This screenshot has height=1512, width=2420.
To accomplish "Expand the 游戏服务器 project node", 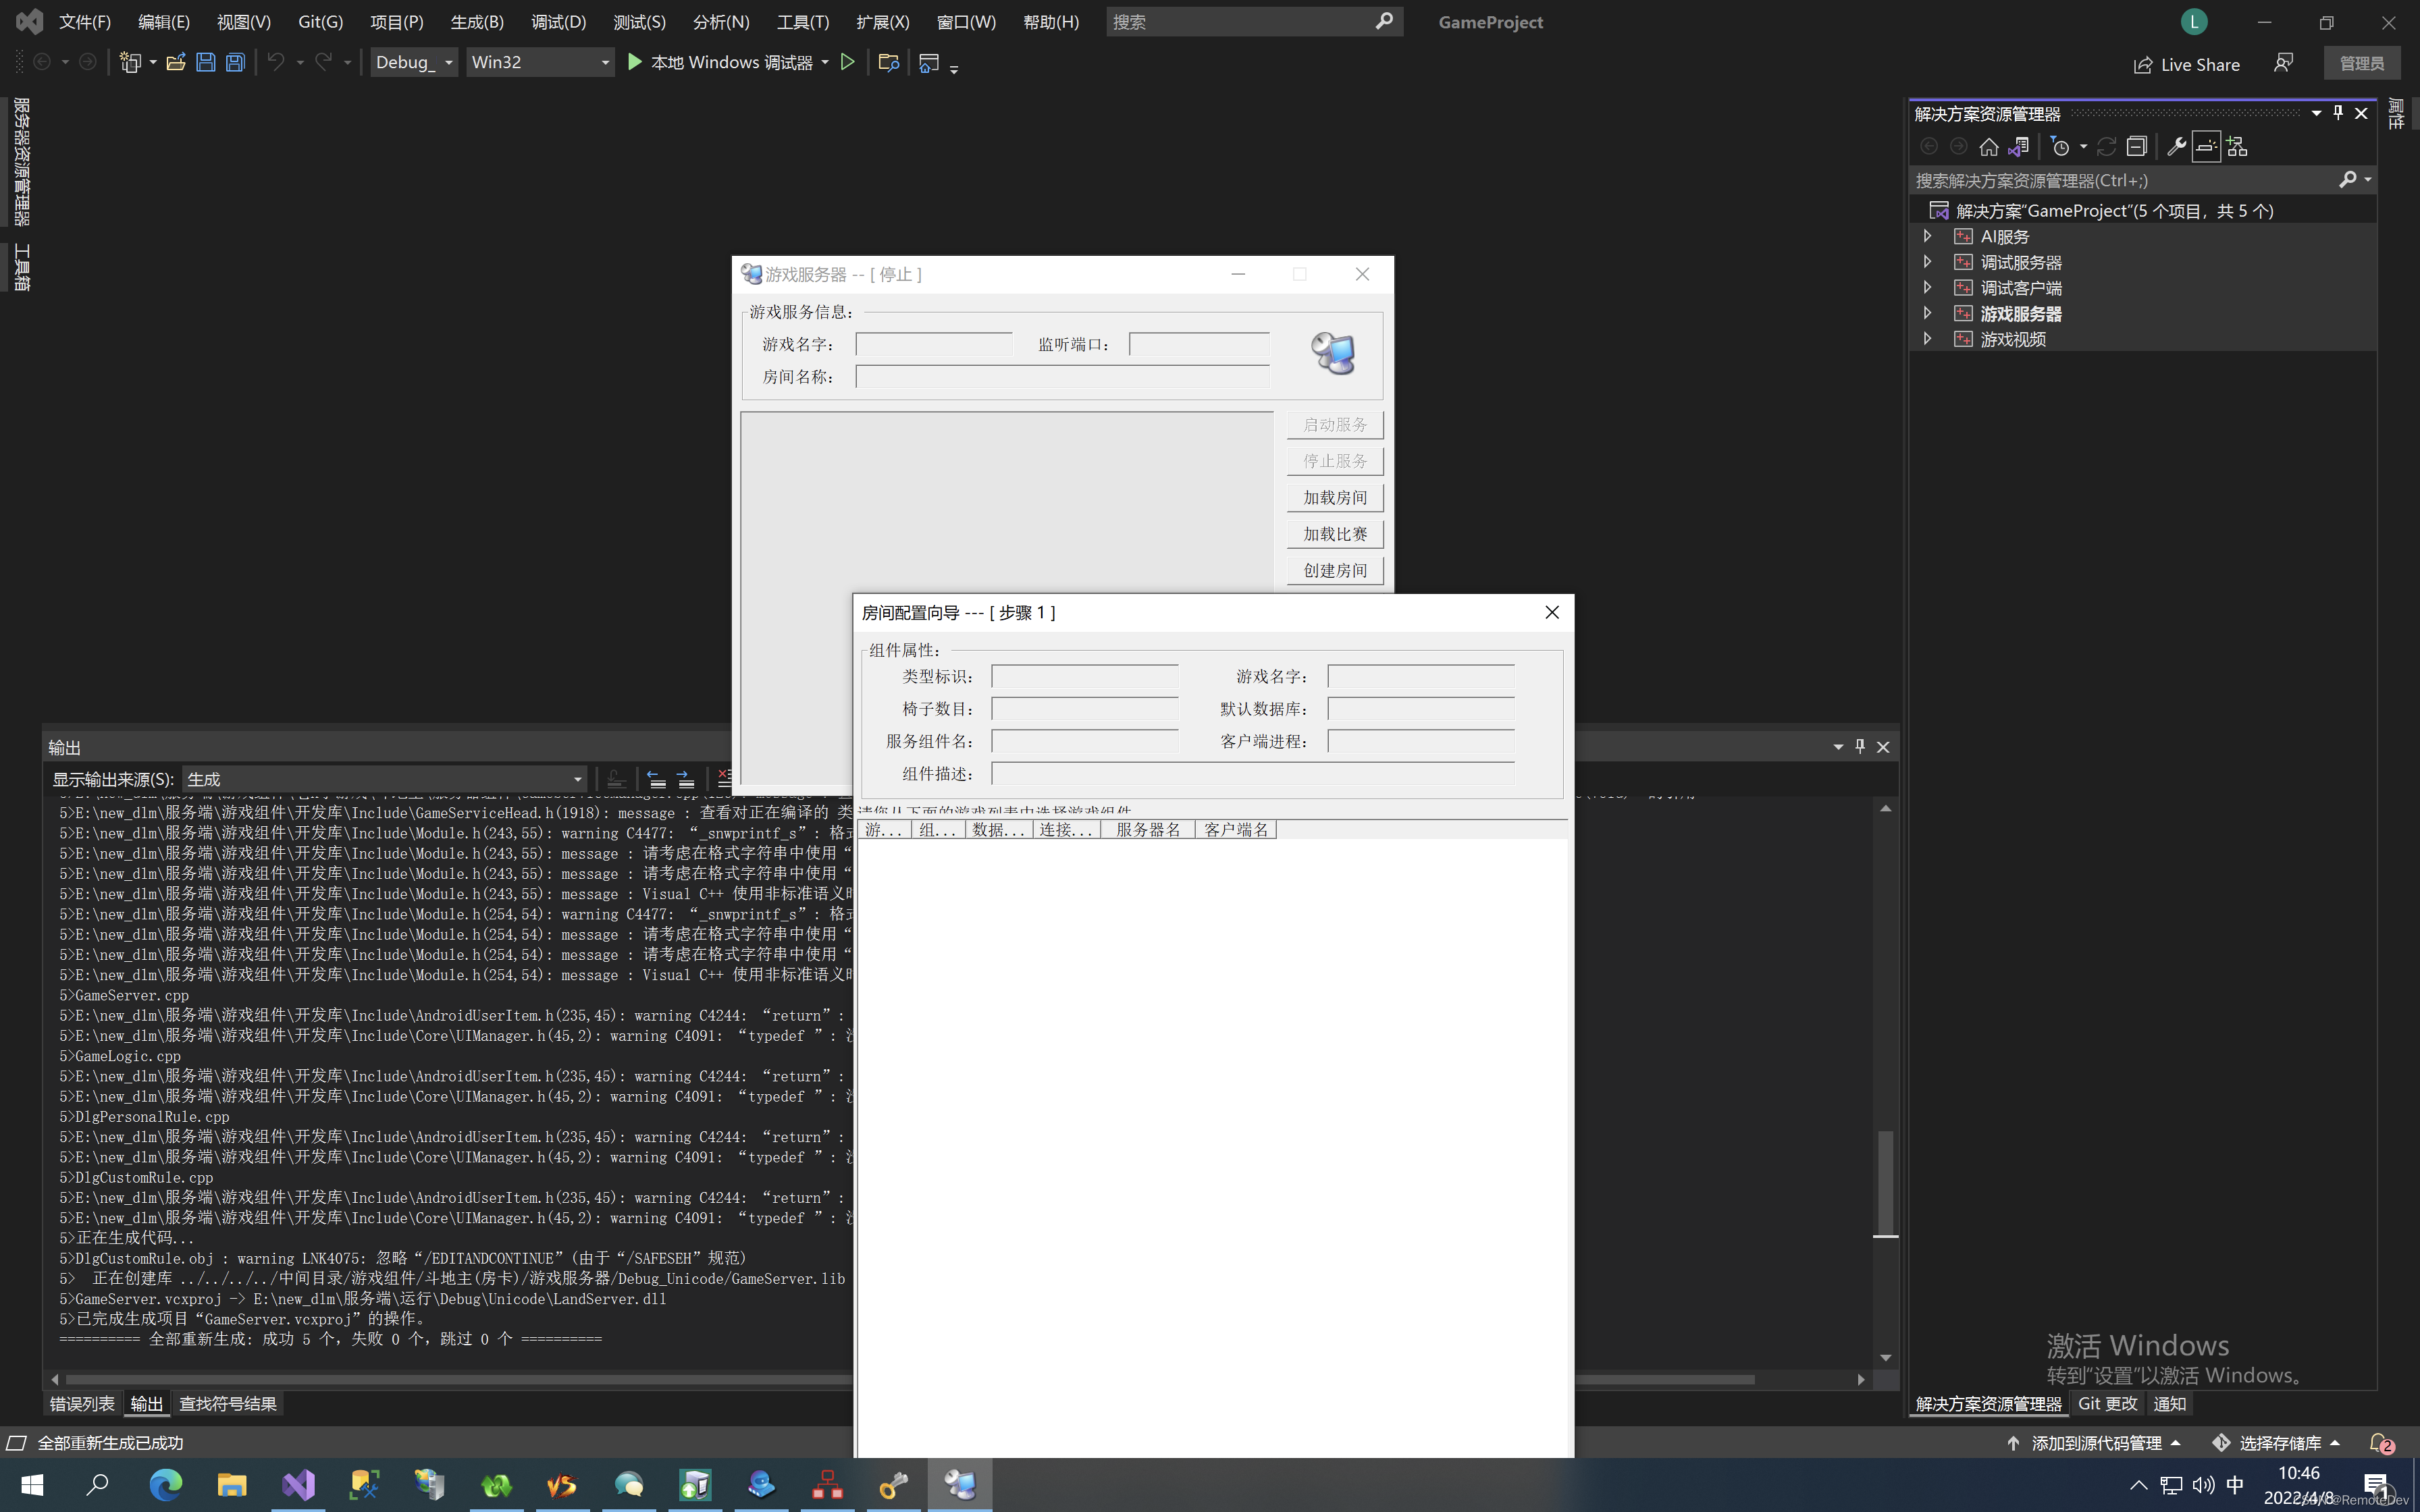I will pos(1927,313).
